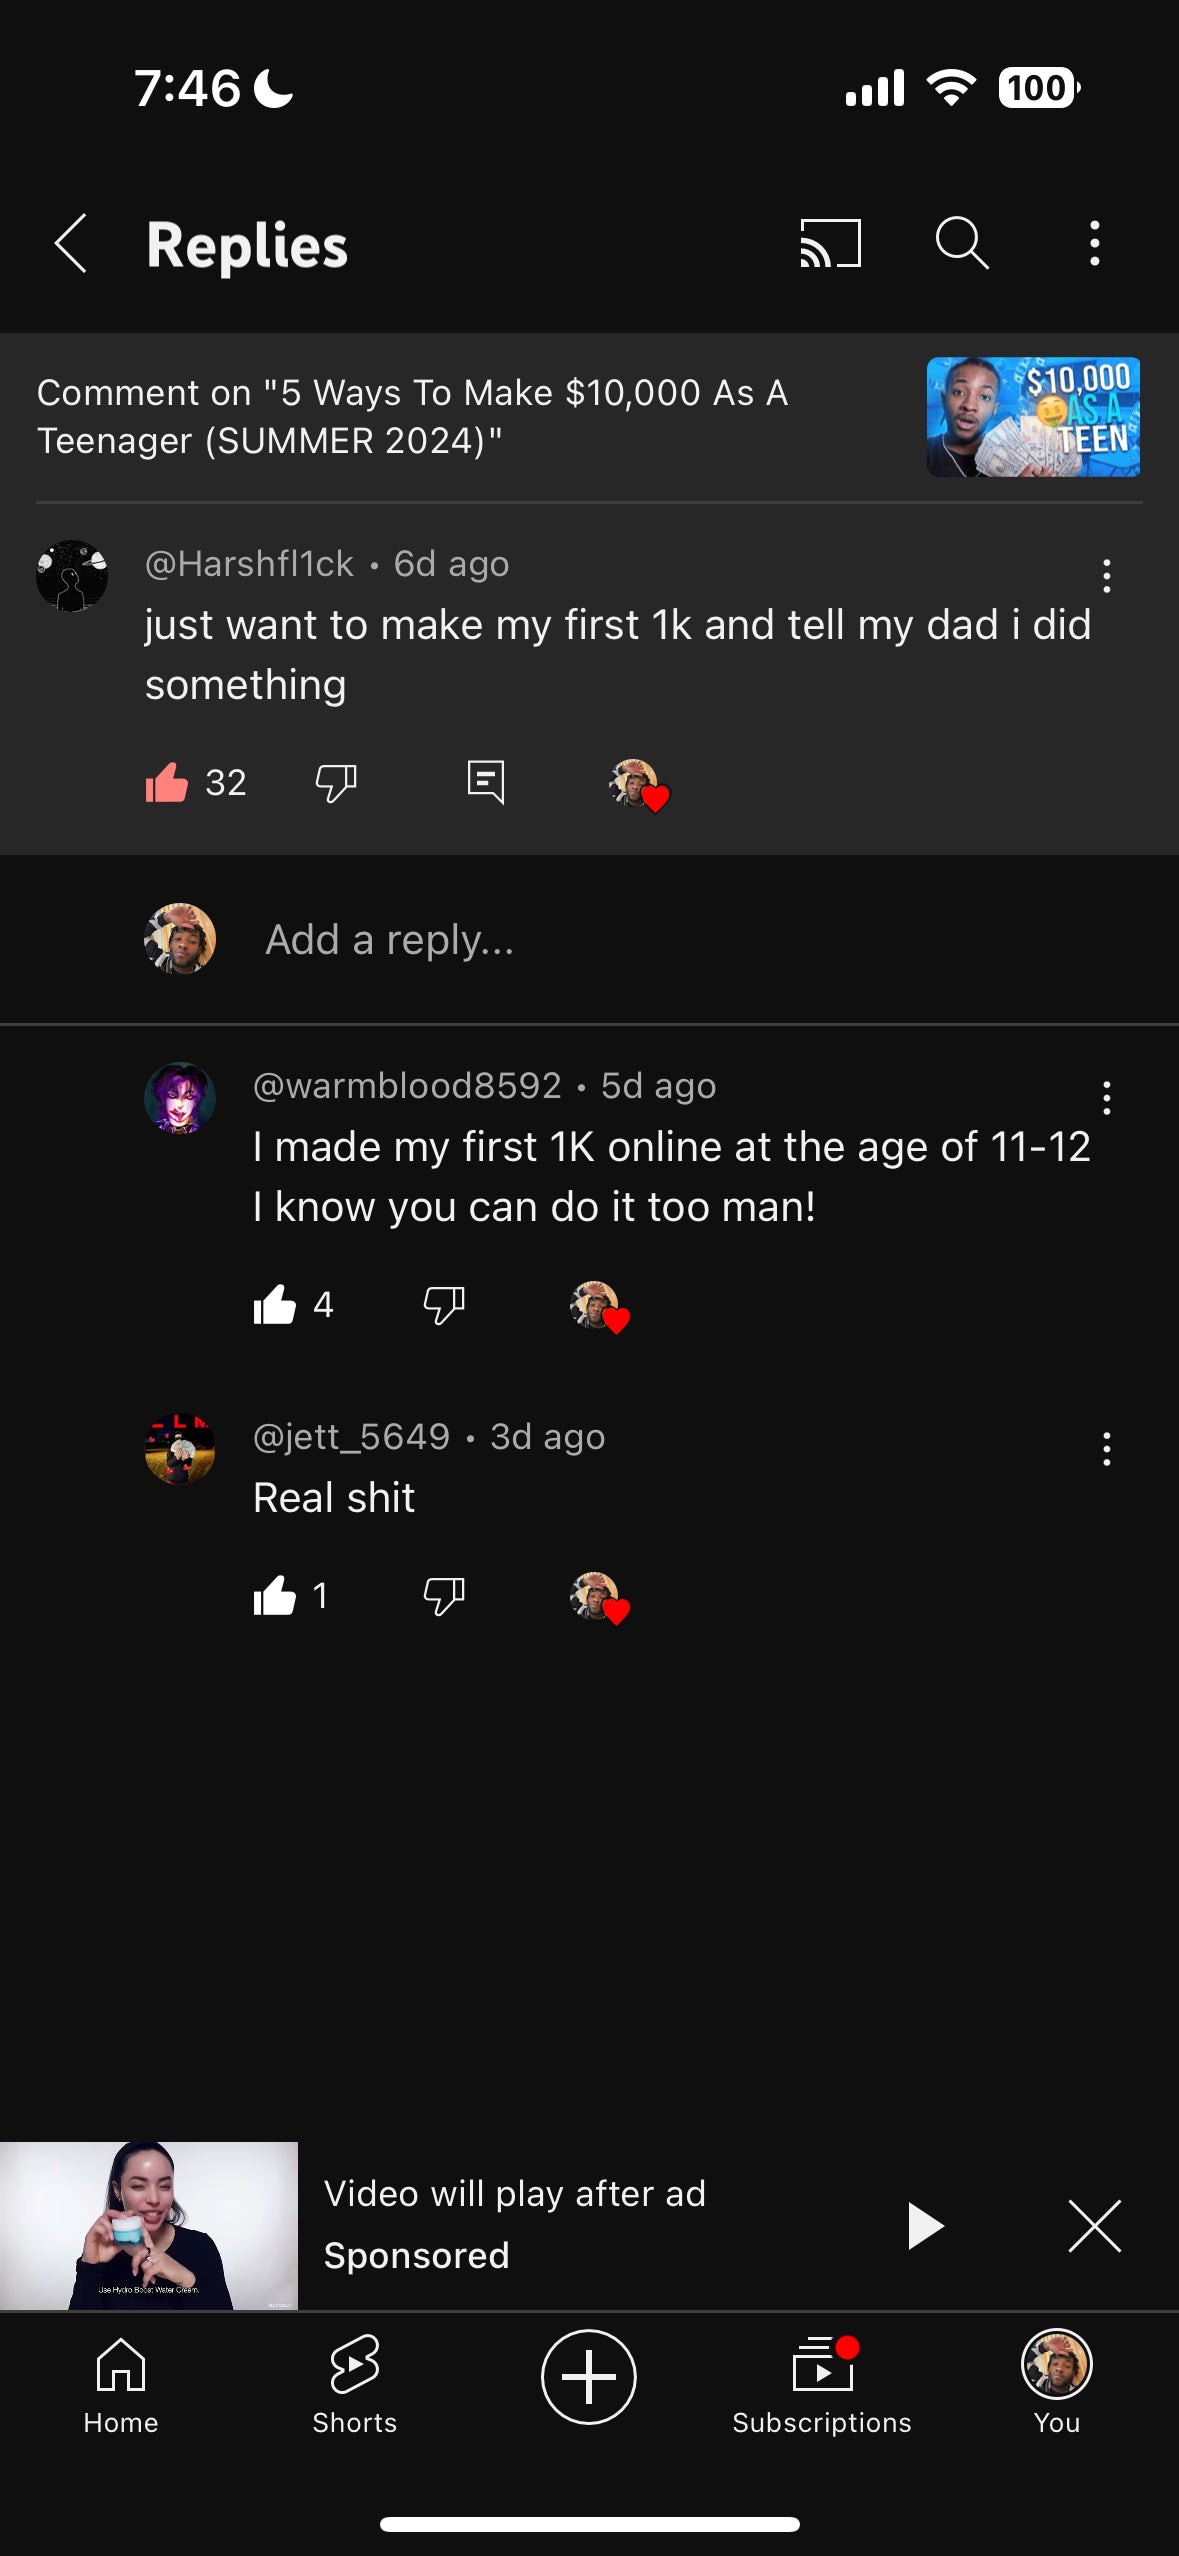Open the You profile tab

click(x=1056, y=2381)
